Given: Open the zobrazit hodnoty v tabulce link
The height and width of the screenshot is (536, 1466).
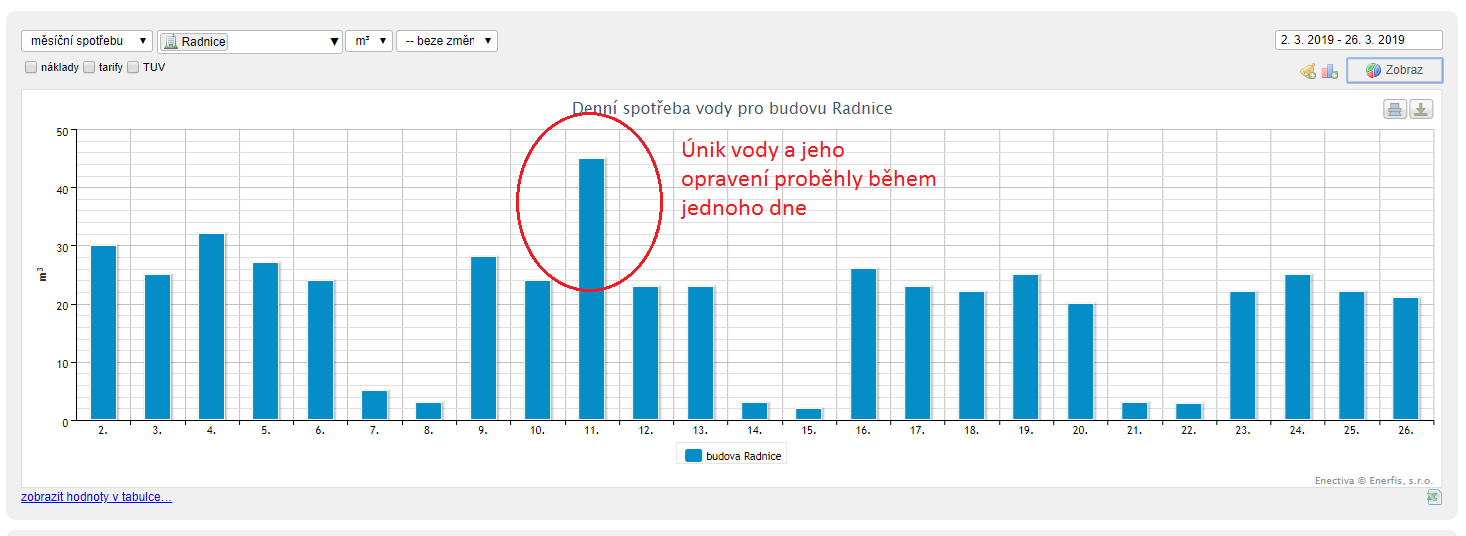Looking at the screenshot, I should point(96,497).
